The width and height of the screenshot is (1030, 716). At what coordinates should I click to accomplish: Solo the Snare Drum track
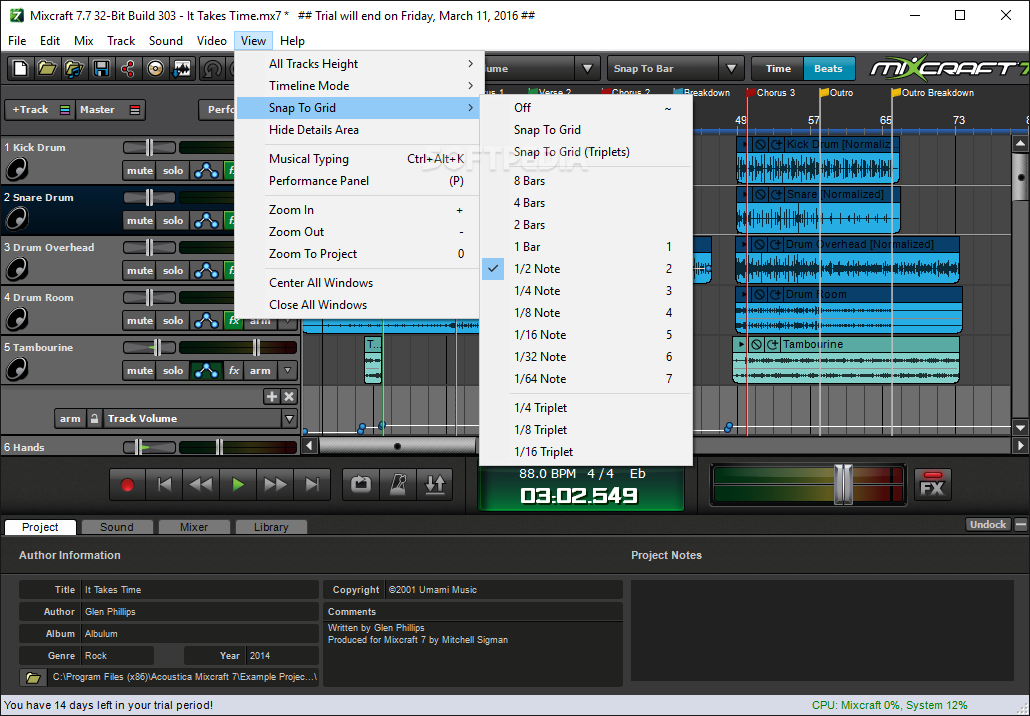173,221
